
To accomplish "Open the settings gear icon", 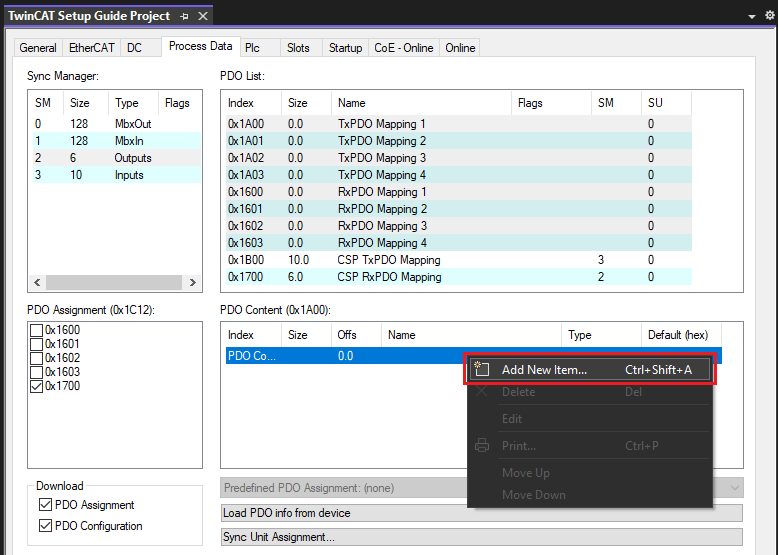I will pos(770,15).
